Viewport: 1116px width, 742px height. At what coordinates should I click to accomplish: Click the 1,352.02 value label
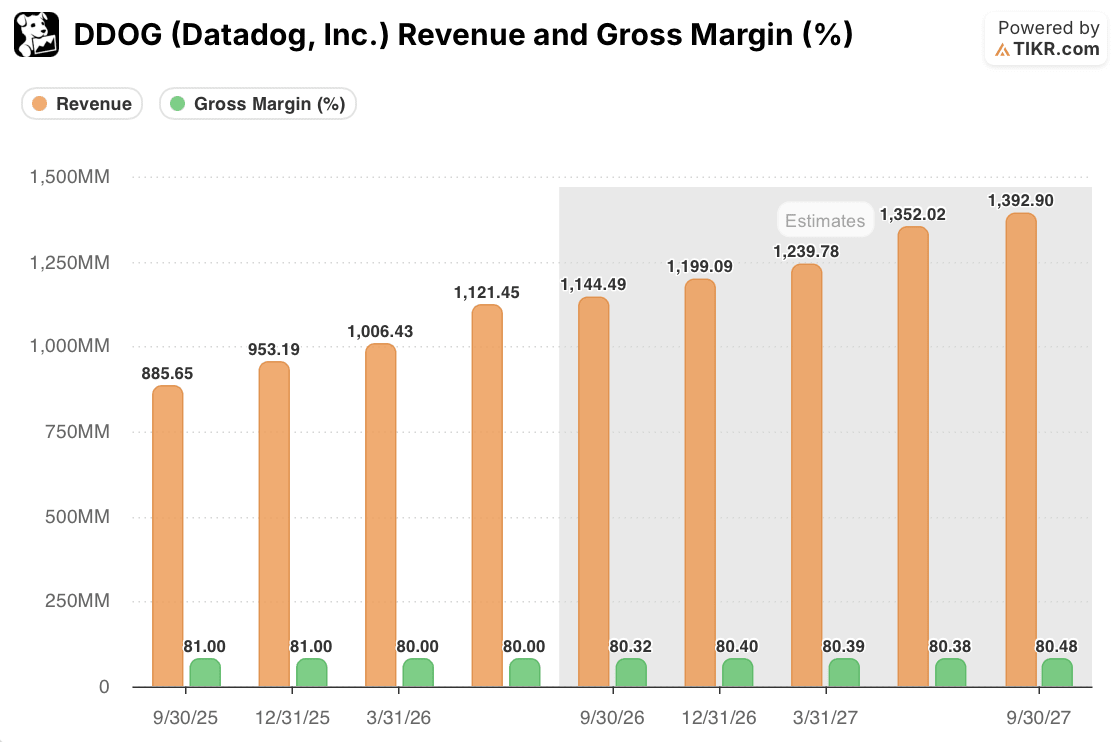[913, 214]
